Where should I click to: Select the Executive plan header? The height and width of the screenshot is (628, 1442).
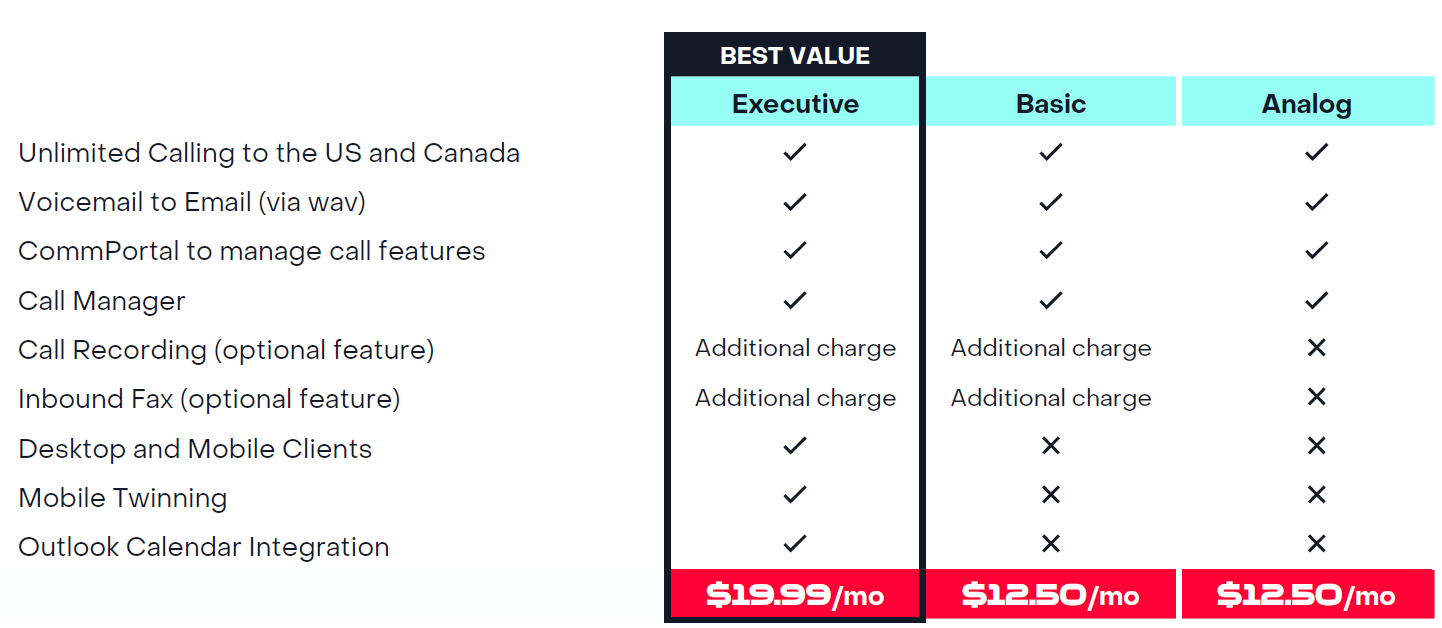click(795, 104)
